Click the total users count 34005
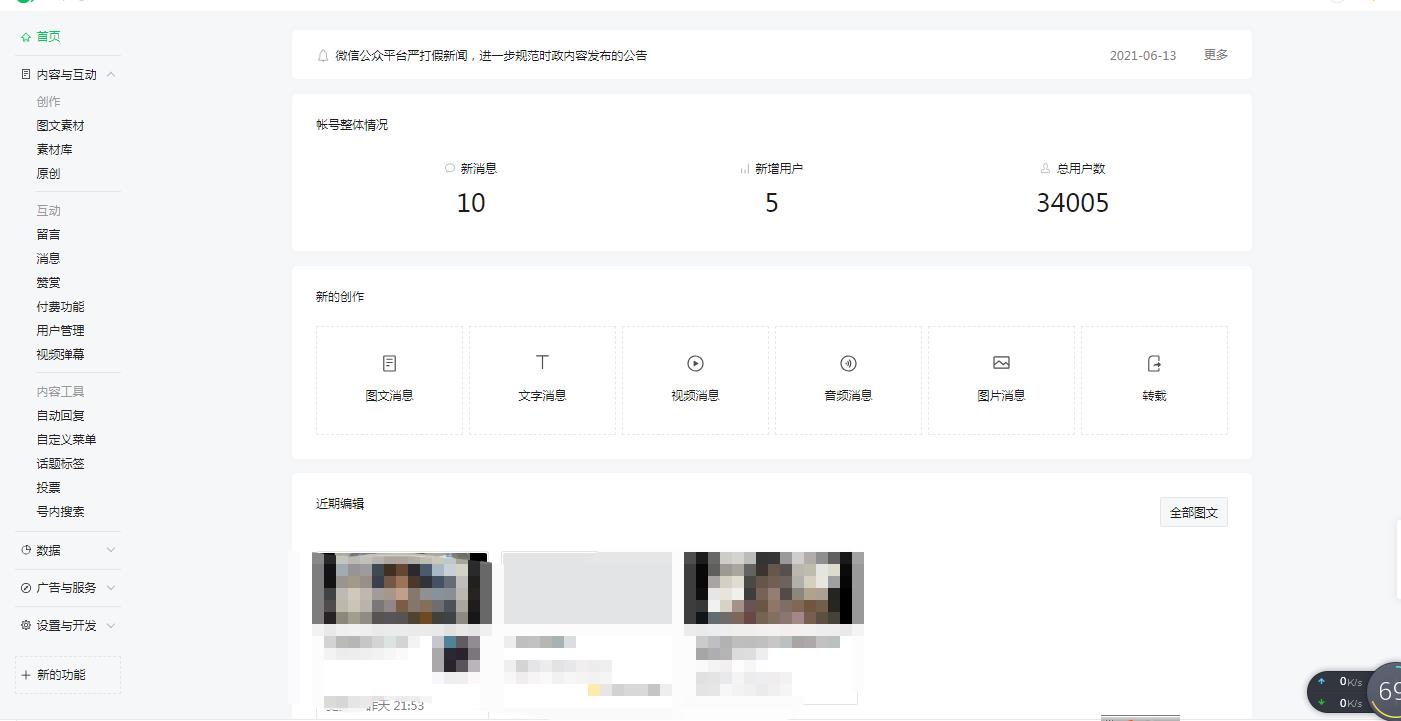The image size is (1401, 721). (x=1073, y=203)
